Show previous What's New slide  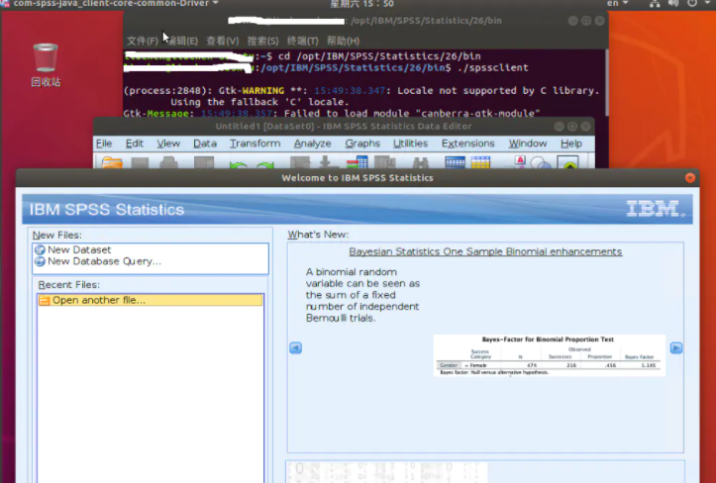[295, 348]
